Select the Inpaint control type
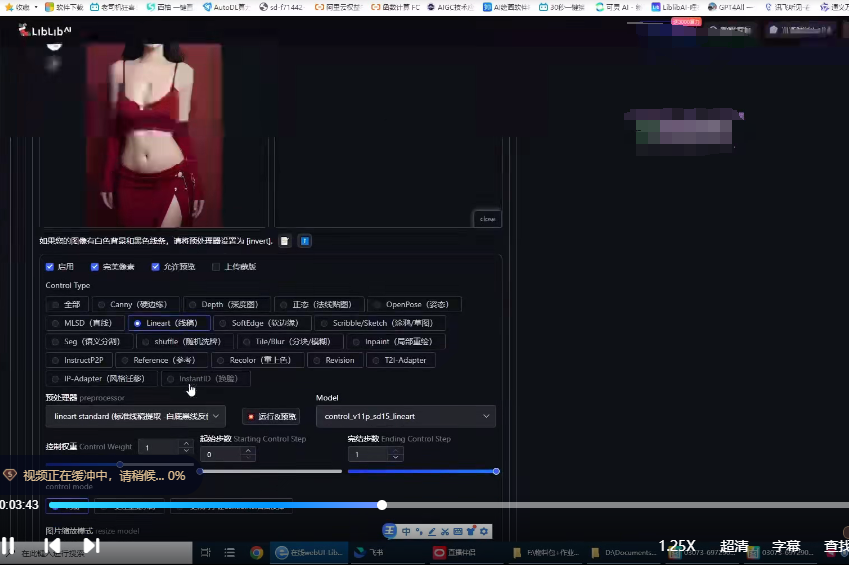The image size is (849, 565). pyautogui.click(x=396, y=341)
